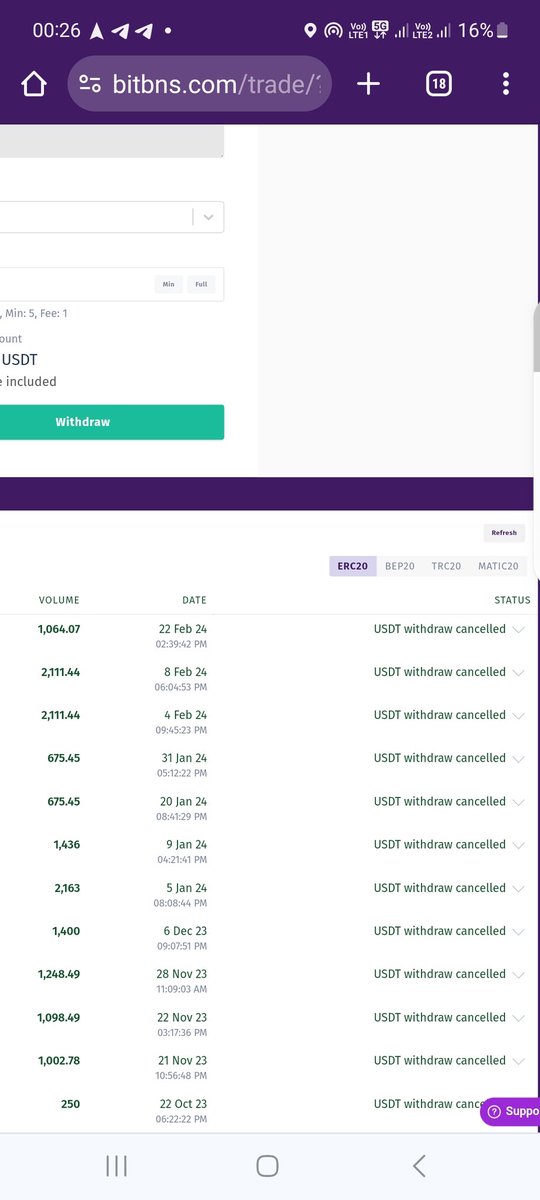Switch to the BEP20 tab
The width and height of the screenshot is (540, 1200).
(400, 566)
